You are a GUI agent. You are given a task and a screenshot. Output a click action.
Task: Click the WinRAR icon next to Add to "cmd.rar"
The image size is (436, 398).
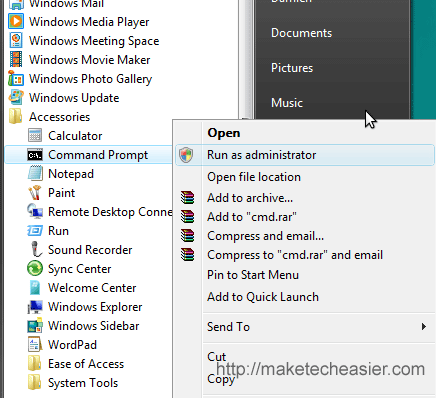pyautogui.click(x=187, y=217)
